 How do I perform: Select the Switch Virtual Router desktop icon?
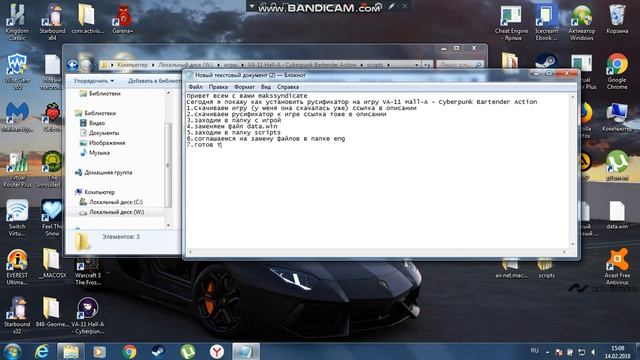click(17, 218)
